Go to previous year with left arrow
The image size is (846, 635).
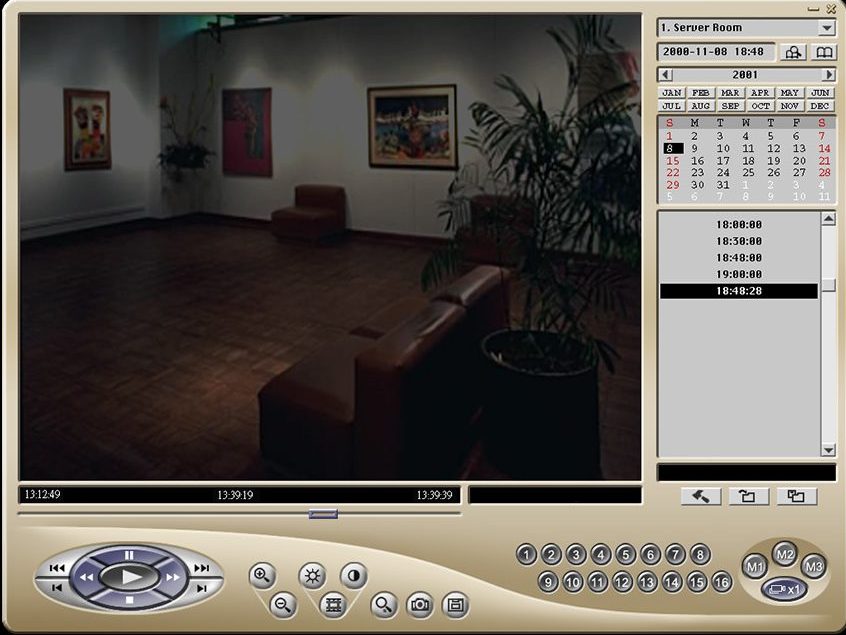point(666,75)
